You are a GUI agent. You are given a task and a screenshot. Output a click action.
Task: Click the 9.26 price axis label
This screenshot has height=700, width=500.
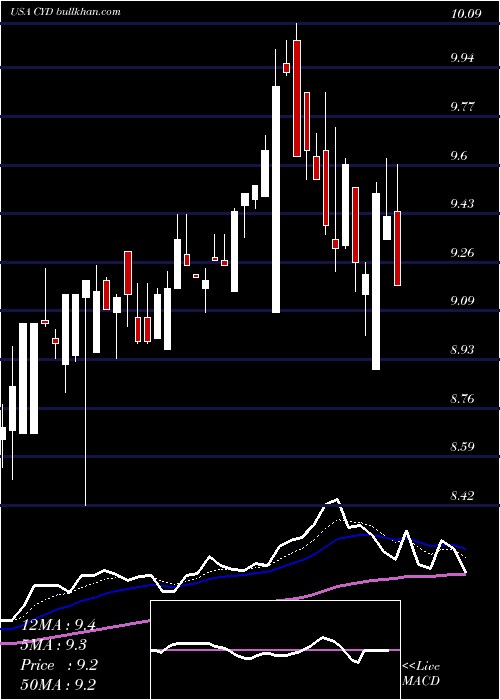tap(462, 253)
